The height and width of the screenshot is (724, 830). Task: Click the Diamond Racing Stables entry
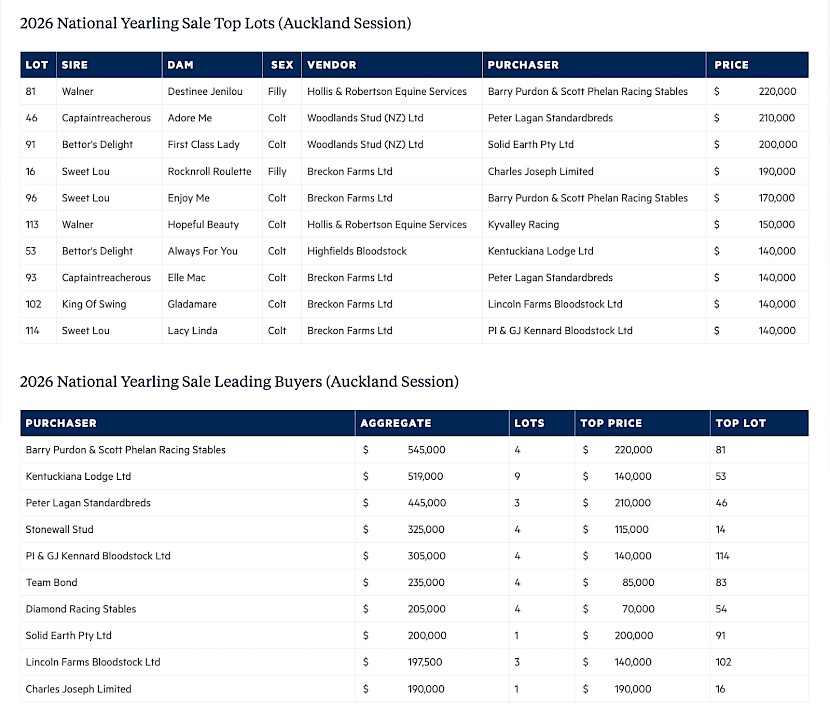[81, 609]
